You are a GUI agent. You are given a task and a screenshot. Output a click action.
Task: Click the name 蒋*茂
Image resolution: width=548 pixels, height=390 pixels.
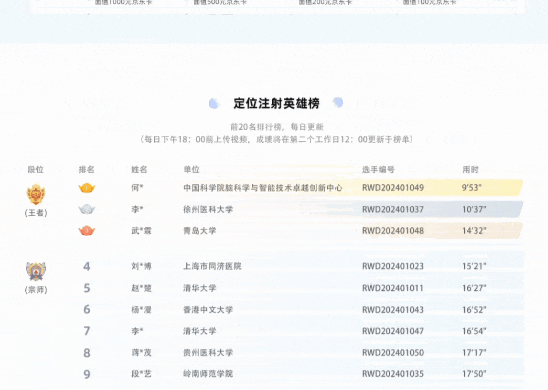(x=141, y=353)
